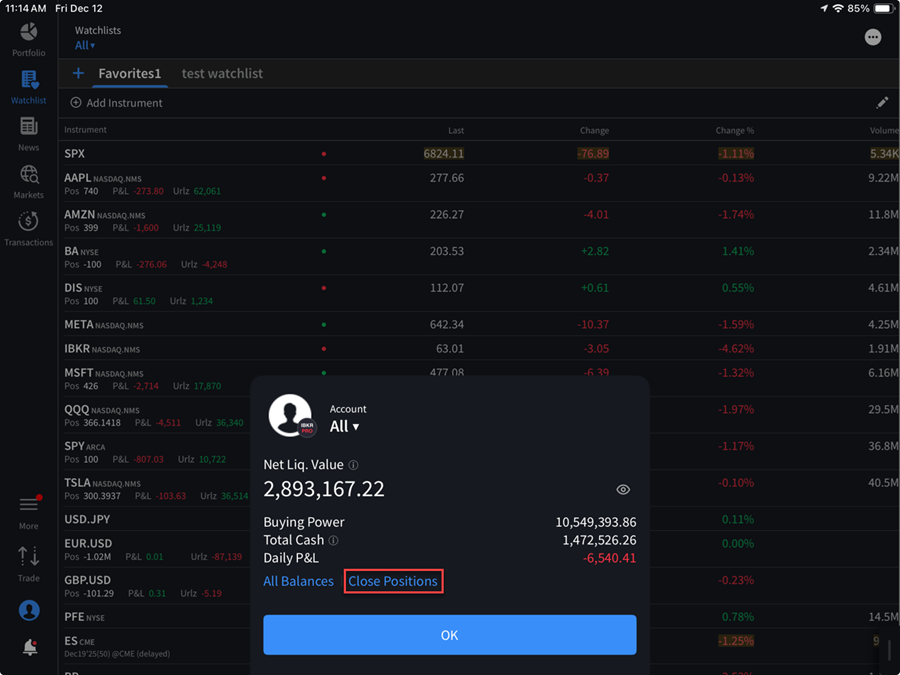Viewport: 900px width, 675px height.
Task: Switch to the test watchlist tab
Action: pos(221,73)
